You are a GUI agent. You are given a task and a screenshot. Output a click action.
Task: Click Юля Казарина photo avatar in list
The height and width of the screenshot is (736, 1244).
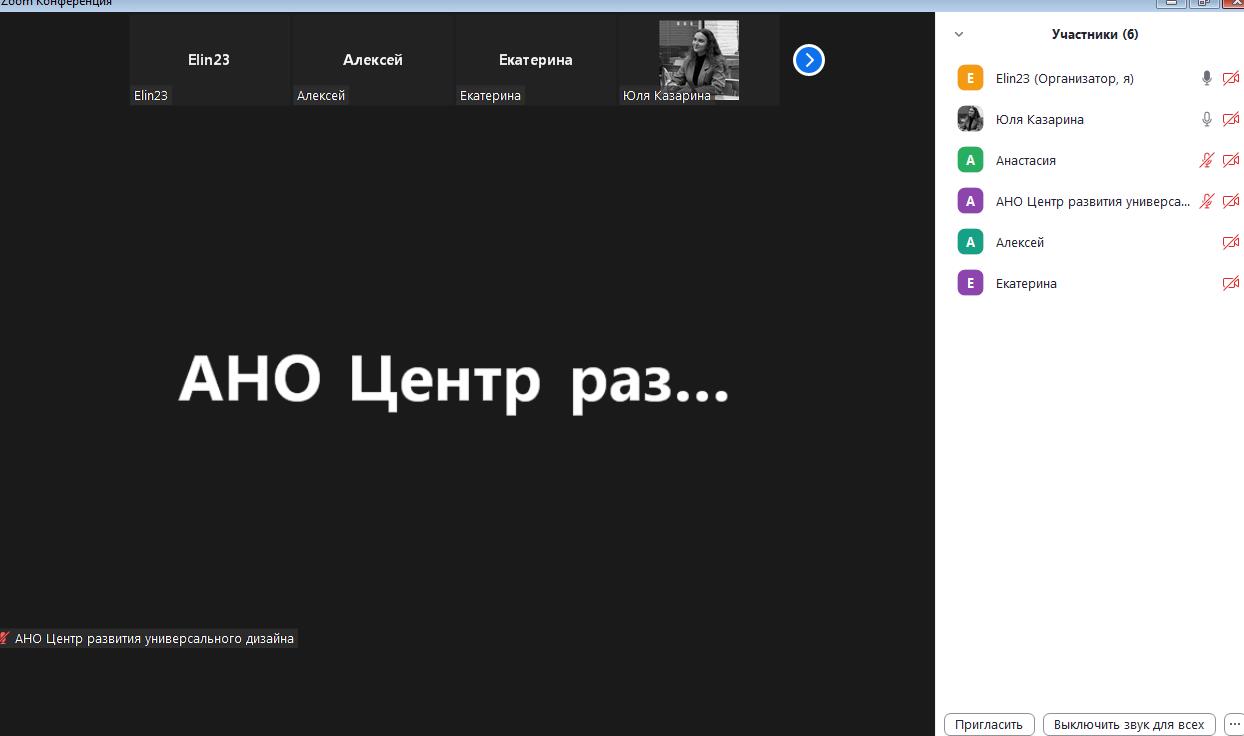(970, 119)
